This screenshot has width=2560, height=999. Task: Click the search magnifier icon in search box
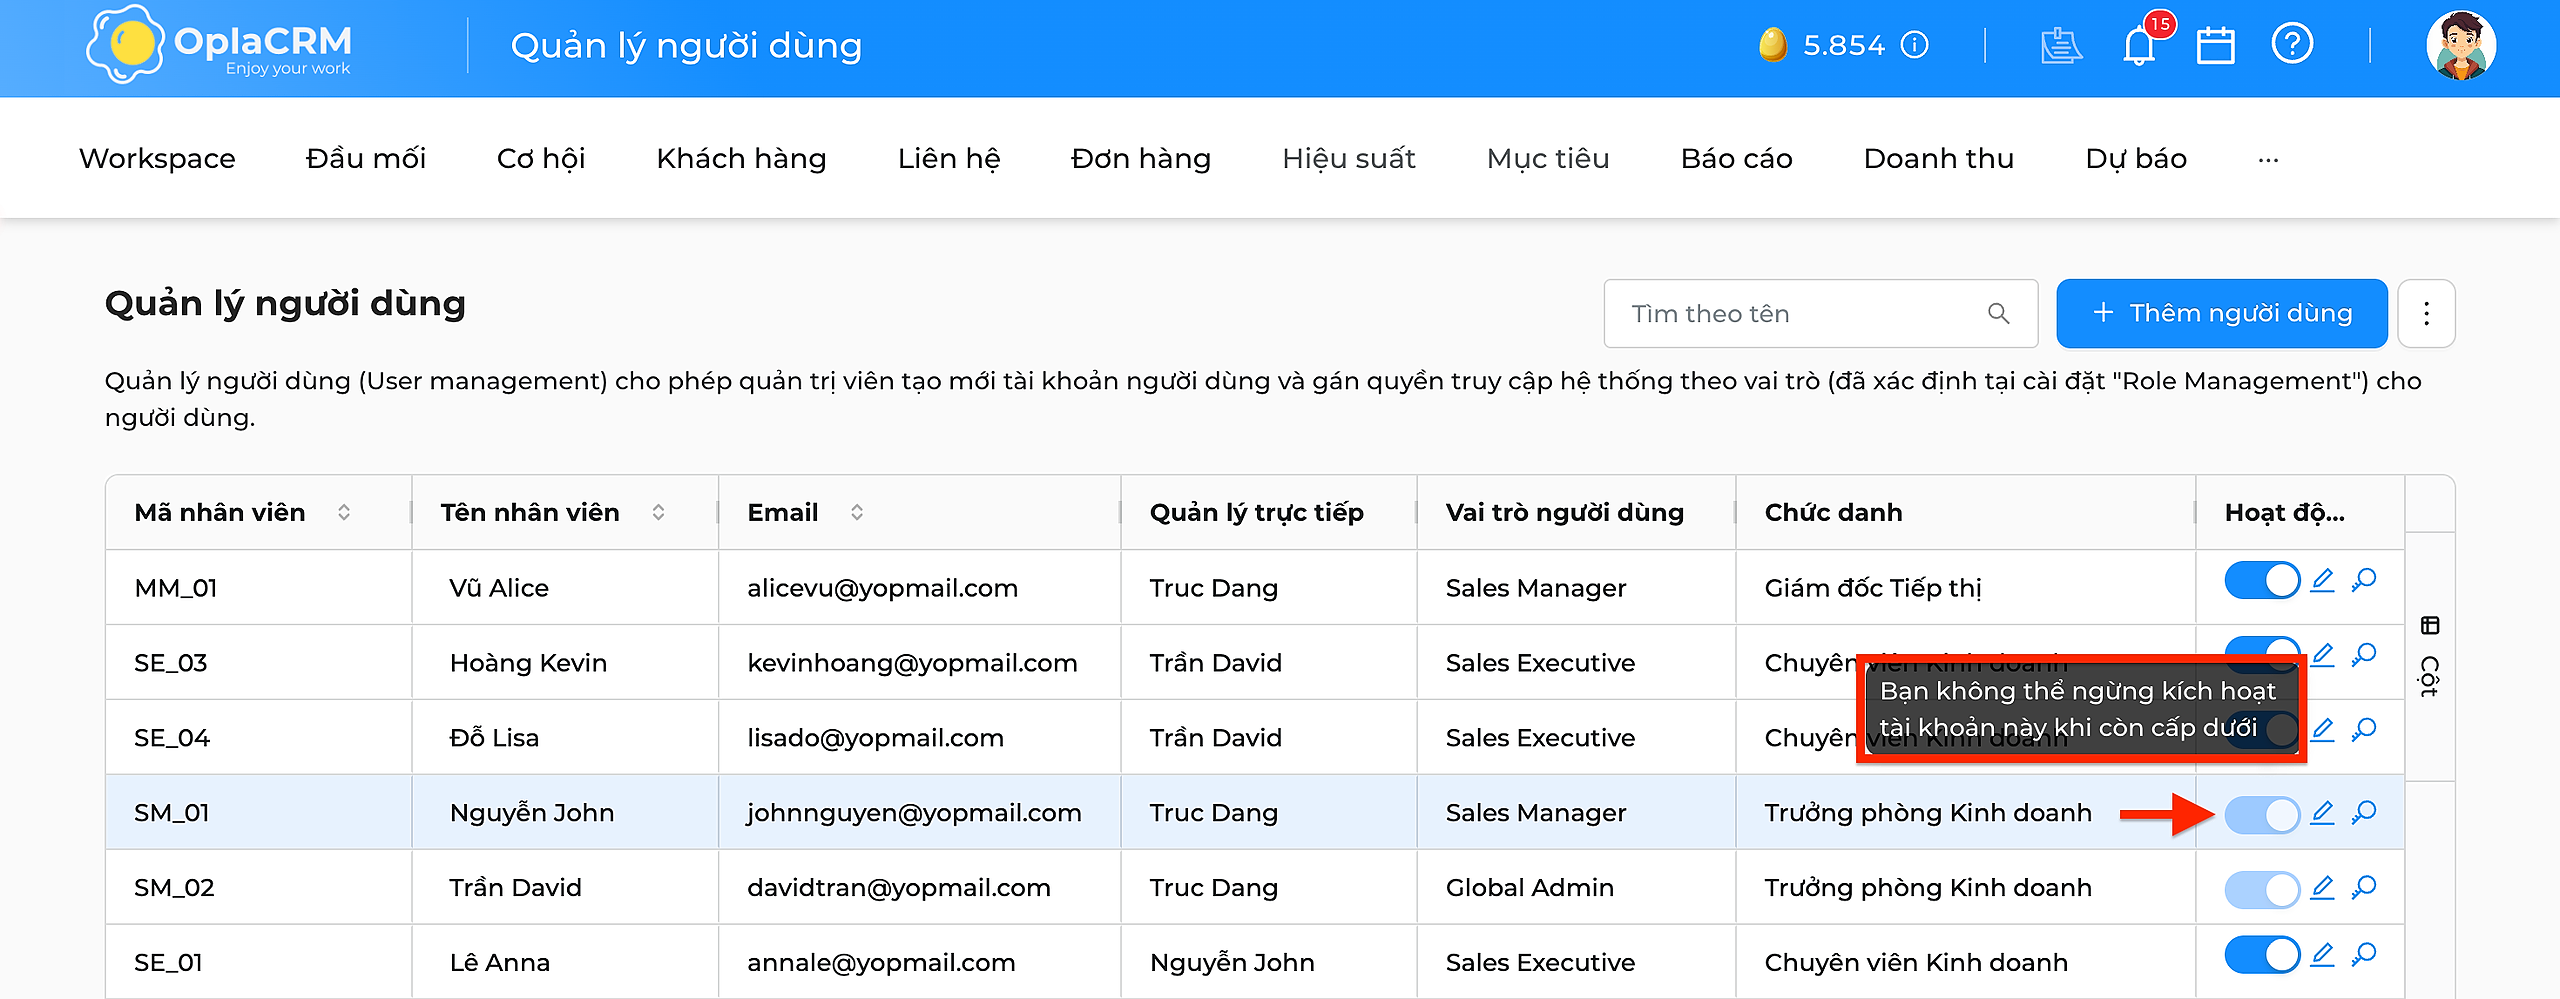pyautogui.click(x=1999, y=314)
